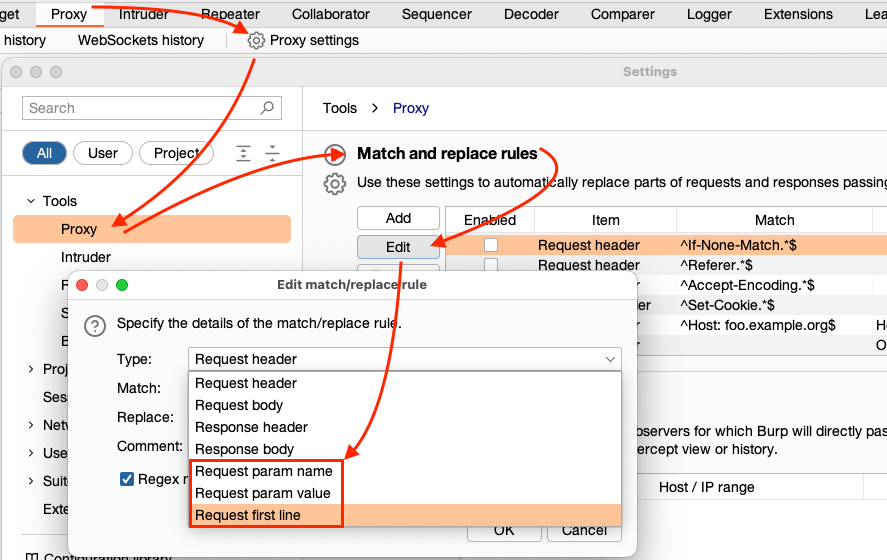The width and height of the screenshot is (887, 560).
Task: Click the gear icon beside Match and replace description
Action: tap(335, 183)
